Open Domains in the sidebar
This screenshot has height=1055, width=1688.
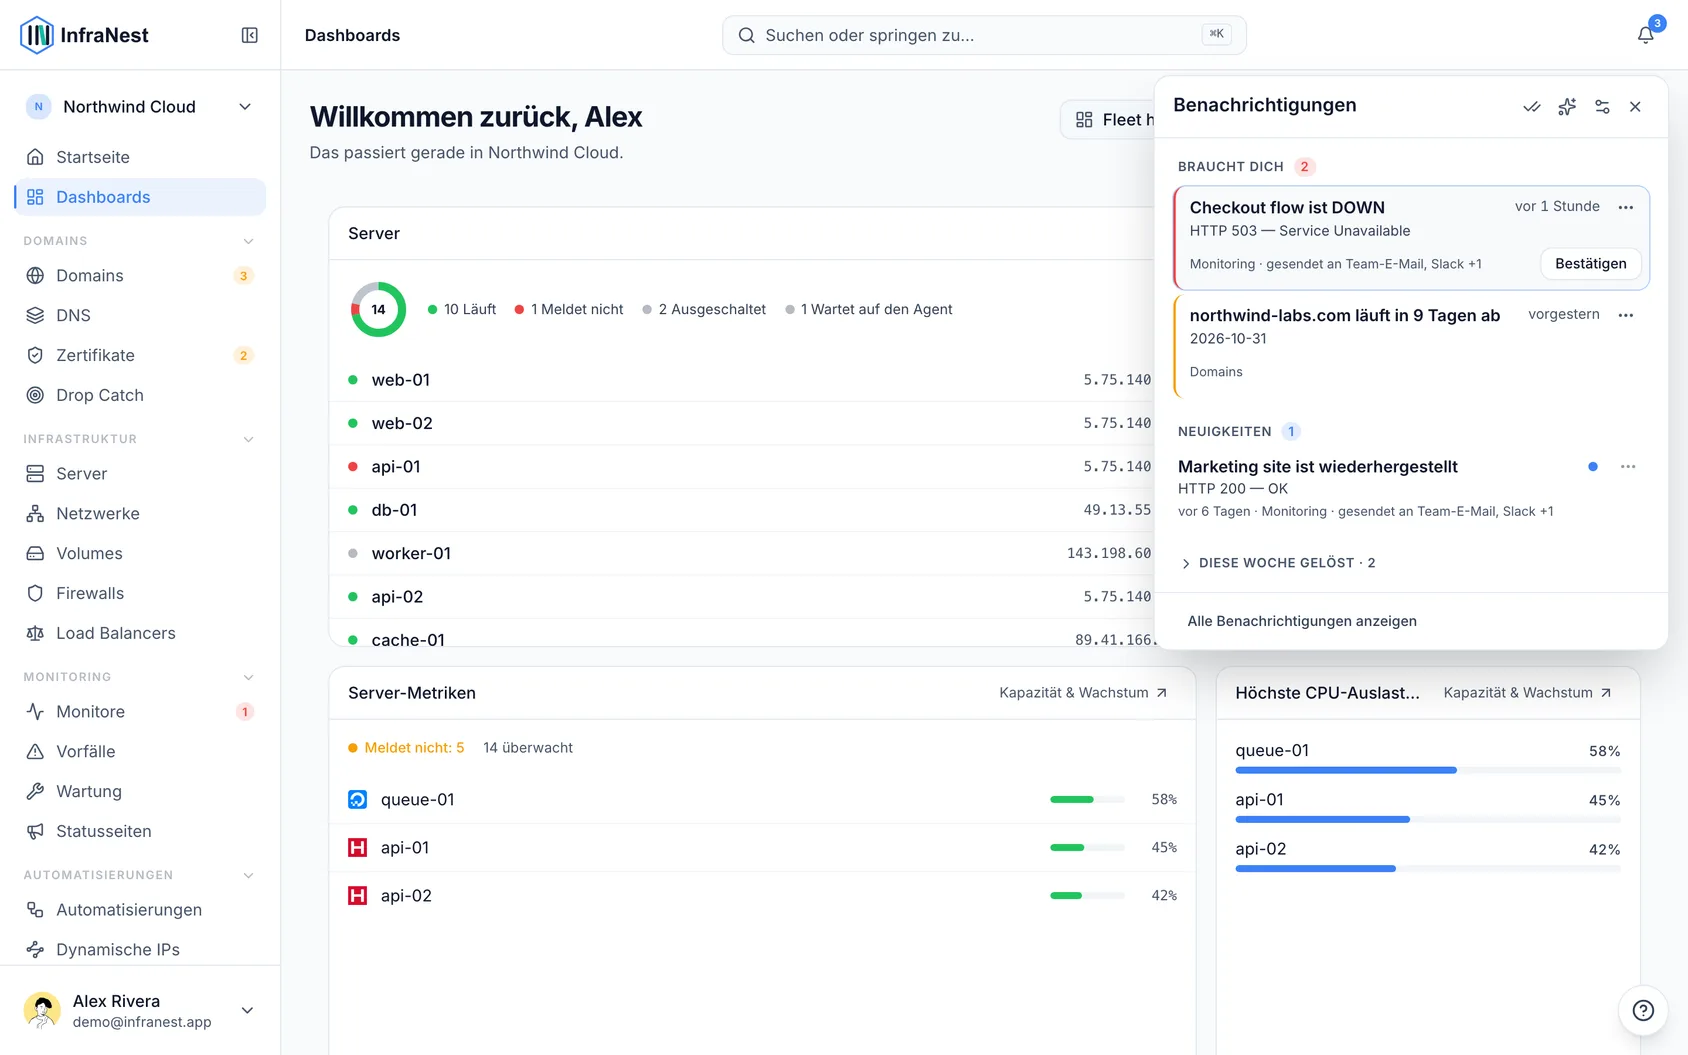tap(140, 276)
